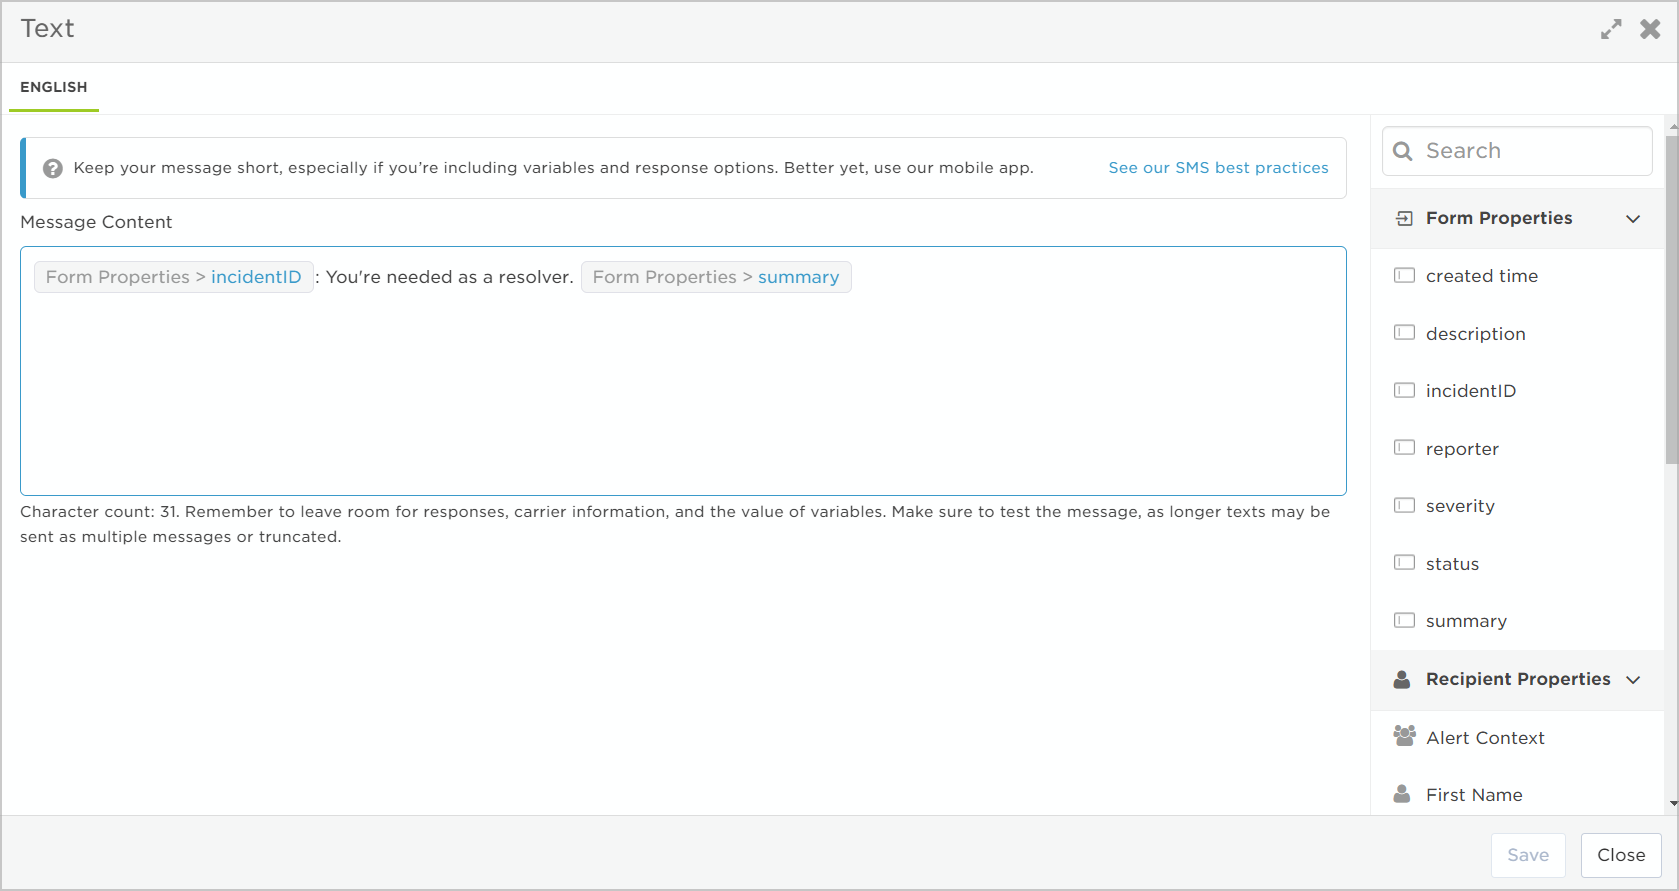
Task: Click the Form Properties section icon
Action: [1405, 218]
